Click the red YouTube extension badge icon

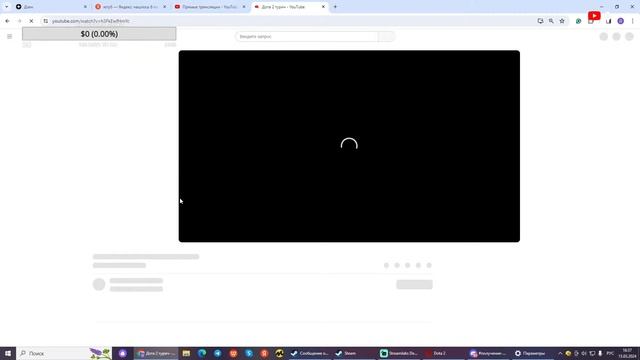coord(594,16)
